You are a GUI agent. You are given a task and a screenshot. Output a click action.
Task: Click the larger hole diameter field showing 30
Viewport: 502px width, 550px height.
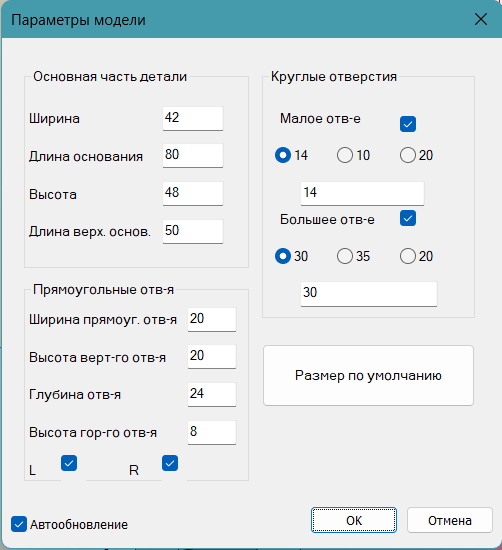[369, 294]
